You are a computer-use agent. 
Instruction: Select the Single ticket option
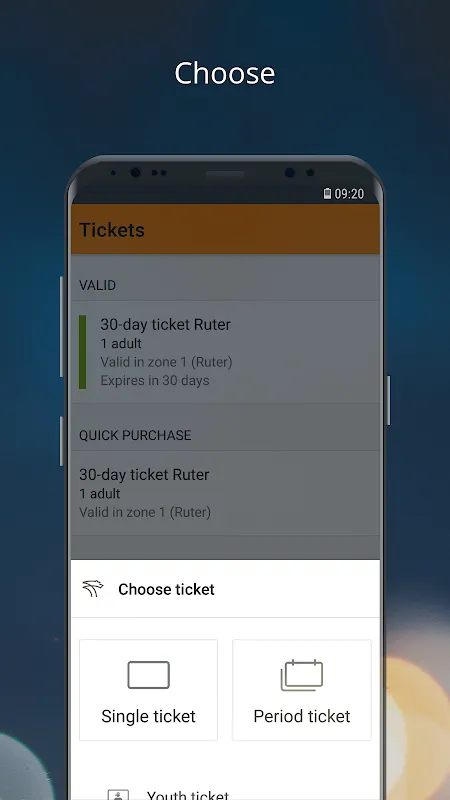[x=148, y=690]
